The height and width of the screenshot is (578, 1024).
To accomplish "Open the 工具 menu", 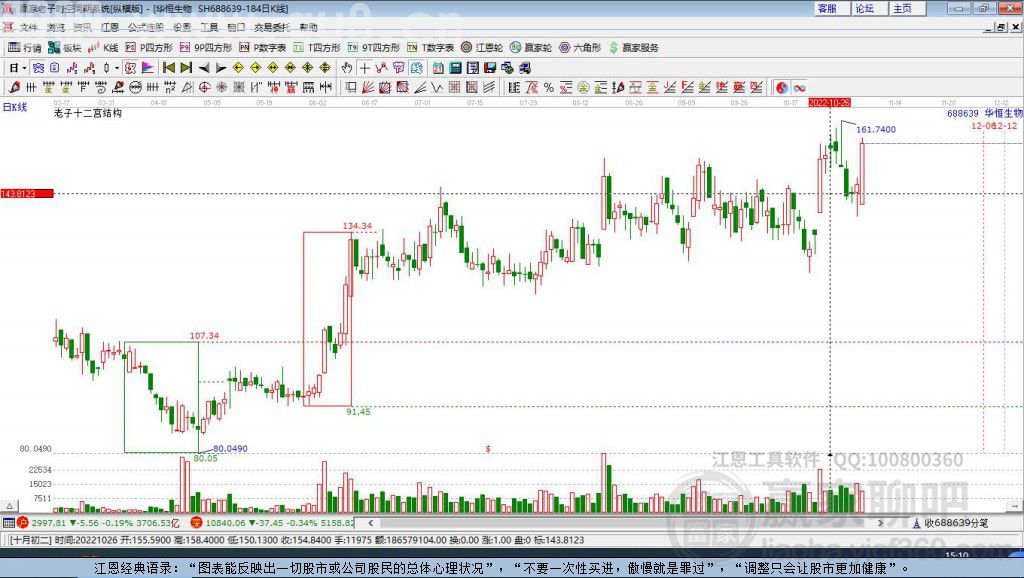I will tap(209, 27).
